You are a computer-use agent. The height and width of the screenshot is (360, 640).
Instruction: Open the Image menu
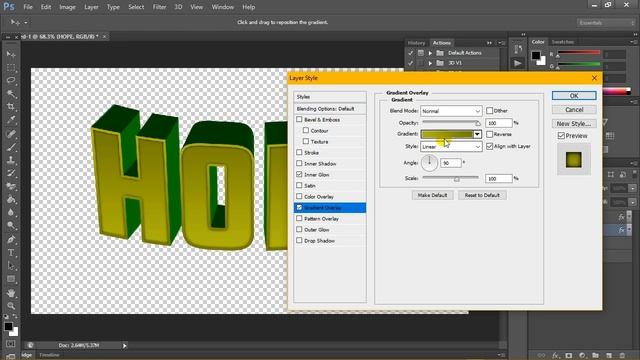pos(67,7)
